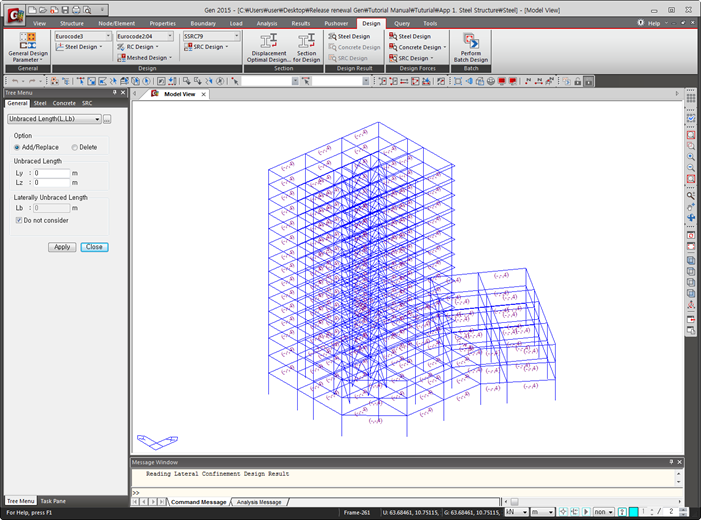This screenshot has width=701, height=520.
Task: Select the Delete radio option
Action: (x=74, y=147)
